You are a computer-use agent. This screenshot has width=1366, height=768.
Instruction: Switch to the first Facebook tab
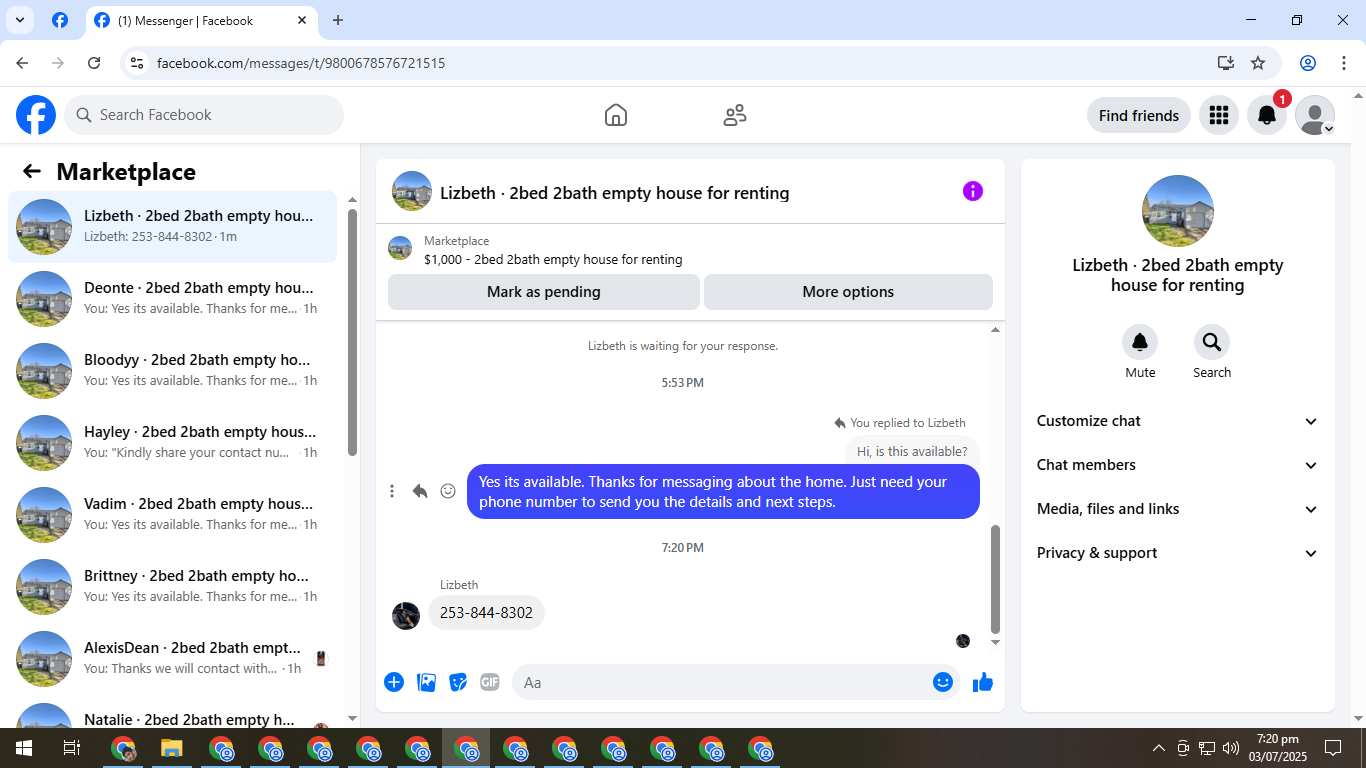(60, 20)
